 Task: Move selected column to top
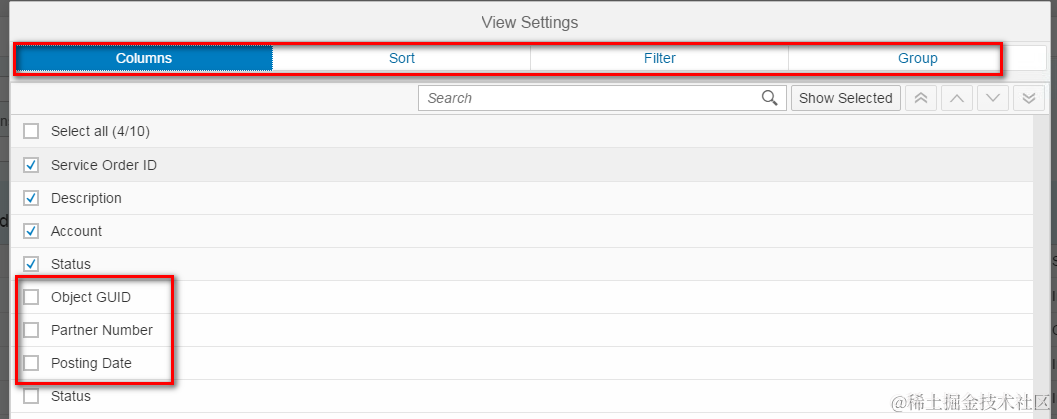coord(920,98)
